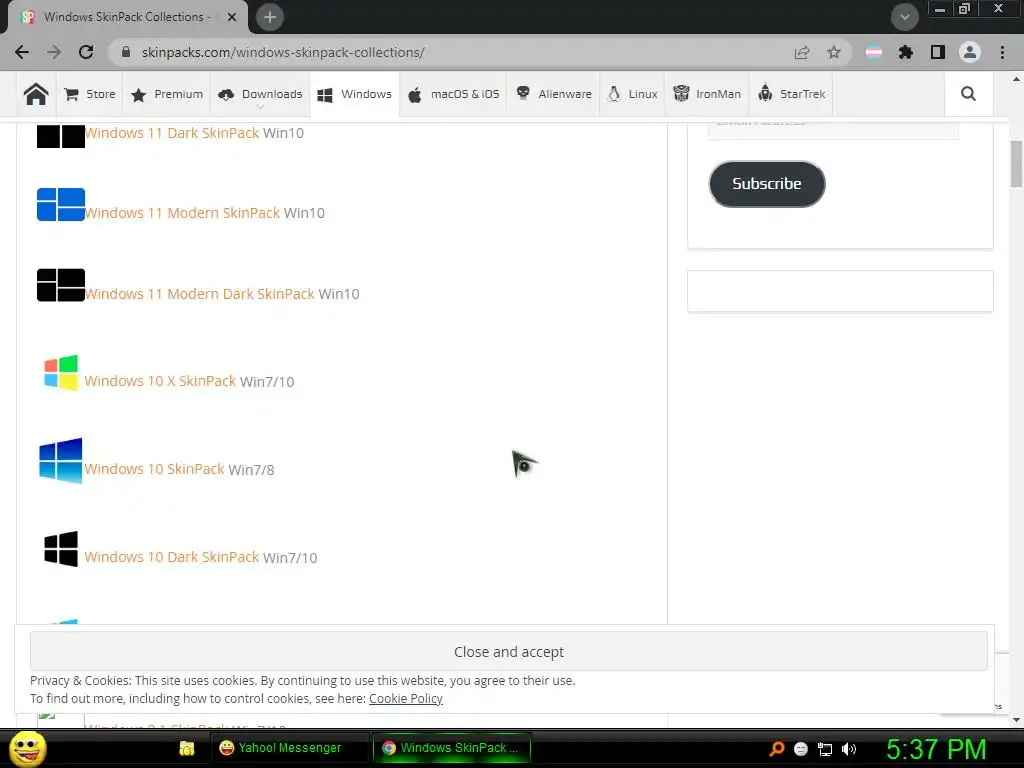Click the orange magnifier tray icon
This screenshot has width=1024, height=768.
click(x=777, y=748)
